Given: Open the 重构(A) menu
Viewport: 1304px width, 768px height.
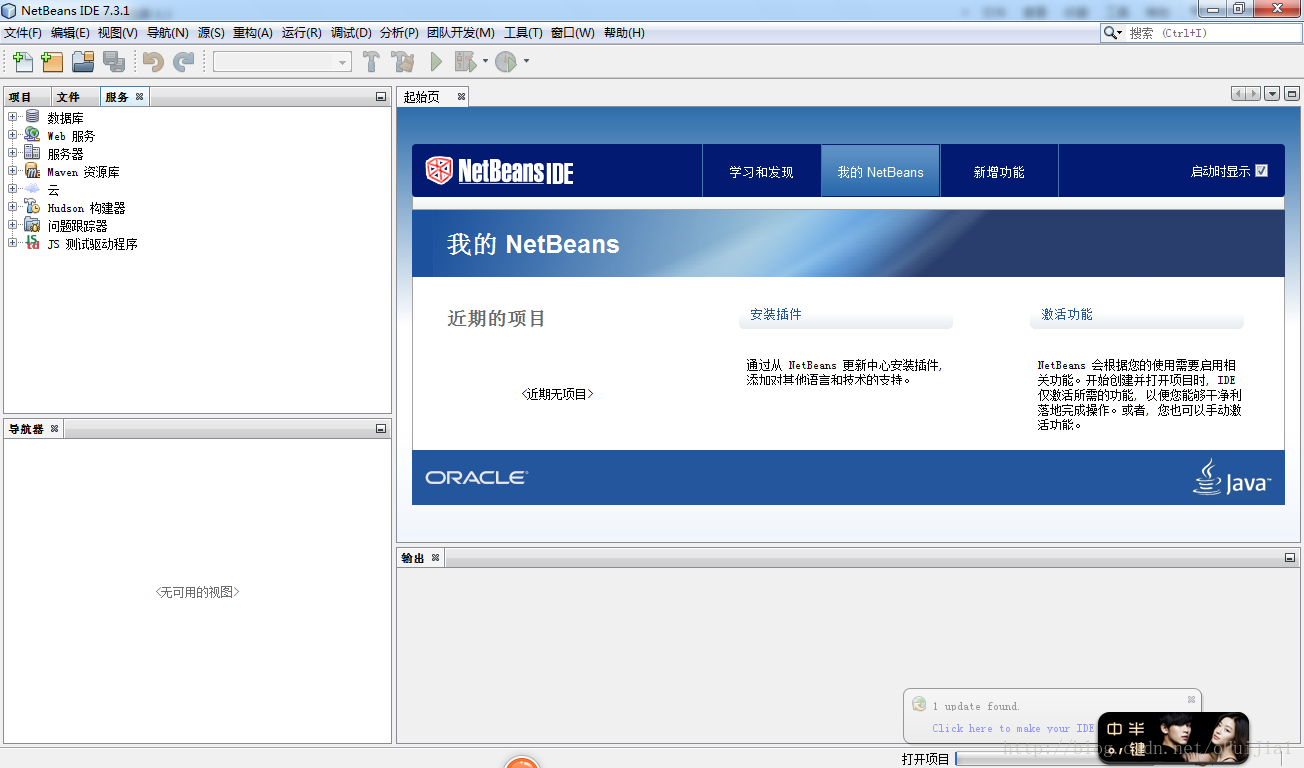Looking at the screenshot, I should tap(253, 33).
